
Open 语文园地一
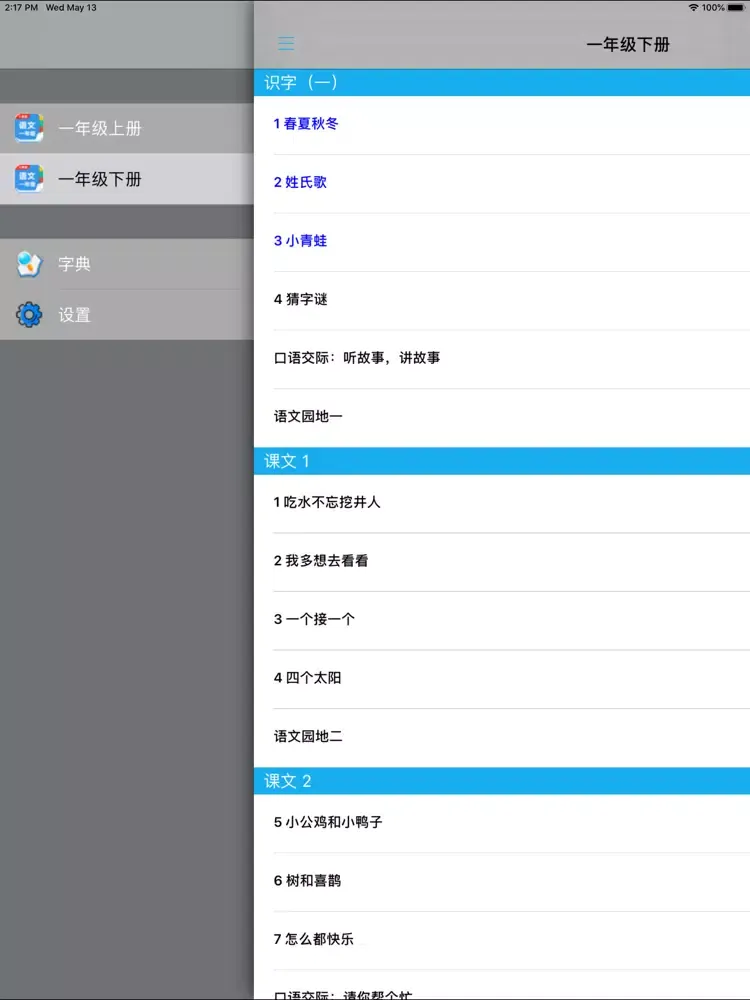click(x=502, y=418)
